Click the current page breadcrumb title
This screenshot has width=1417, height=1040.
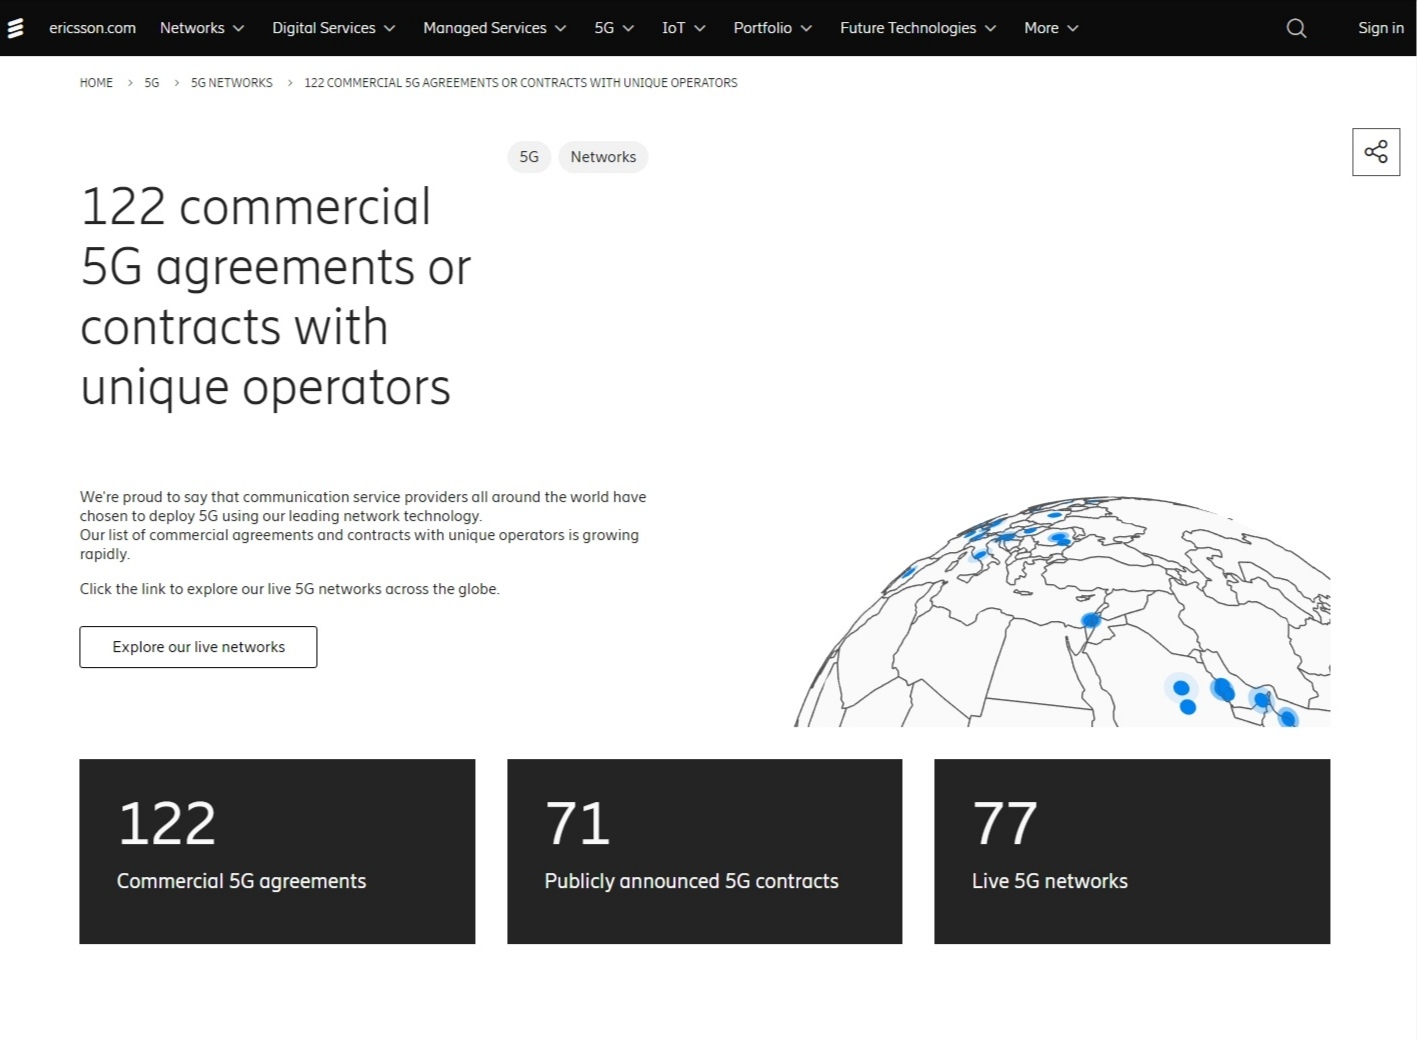coord(521,83)
